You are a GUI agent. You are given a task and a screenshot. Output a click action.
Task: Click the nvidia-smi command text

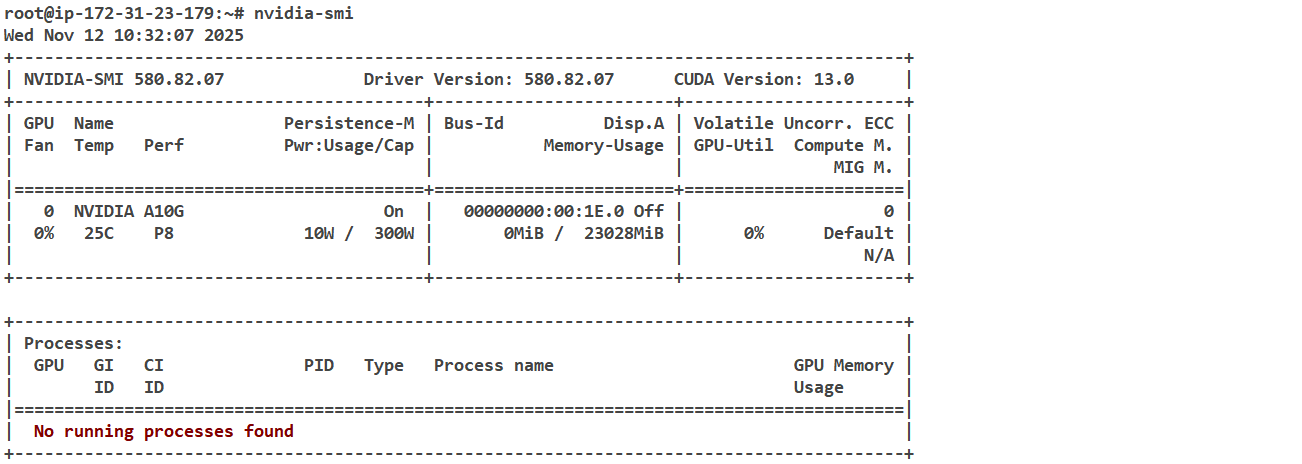pos(303,13)
